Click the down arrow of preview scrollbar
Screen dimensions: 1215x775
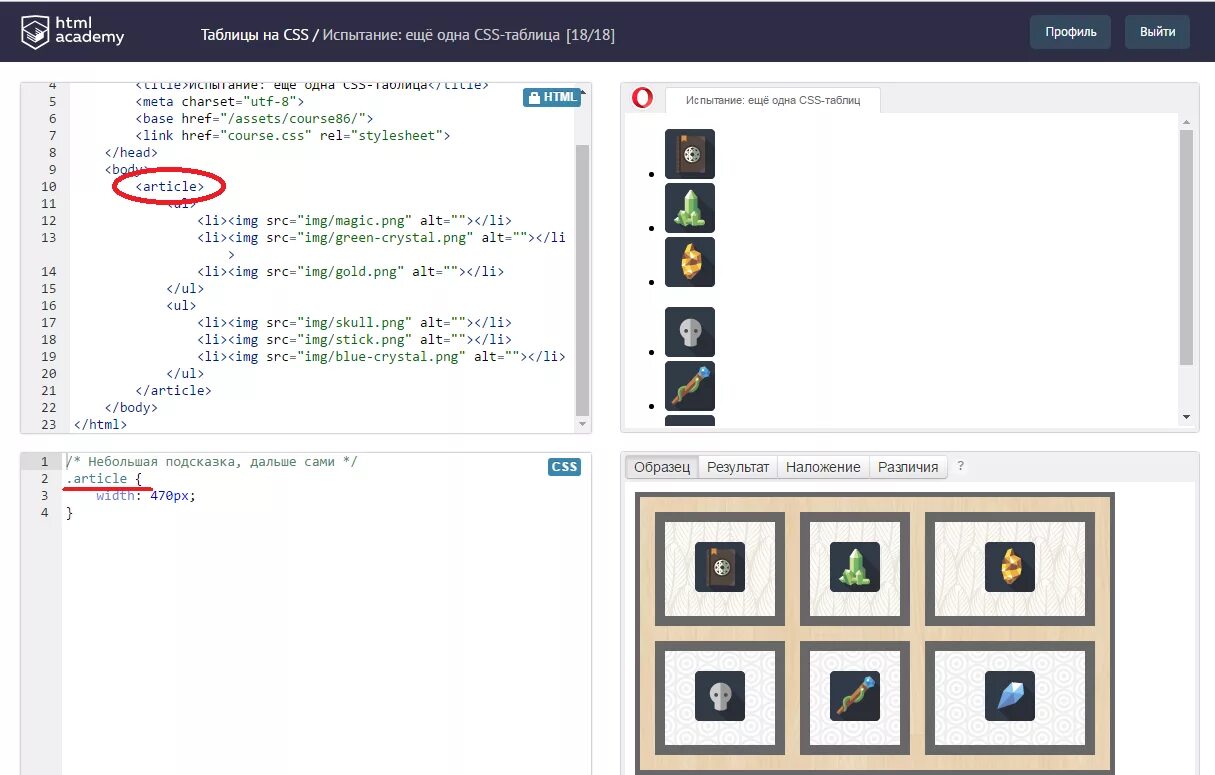pyautogui.click(x=1186, y=416)
